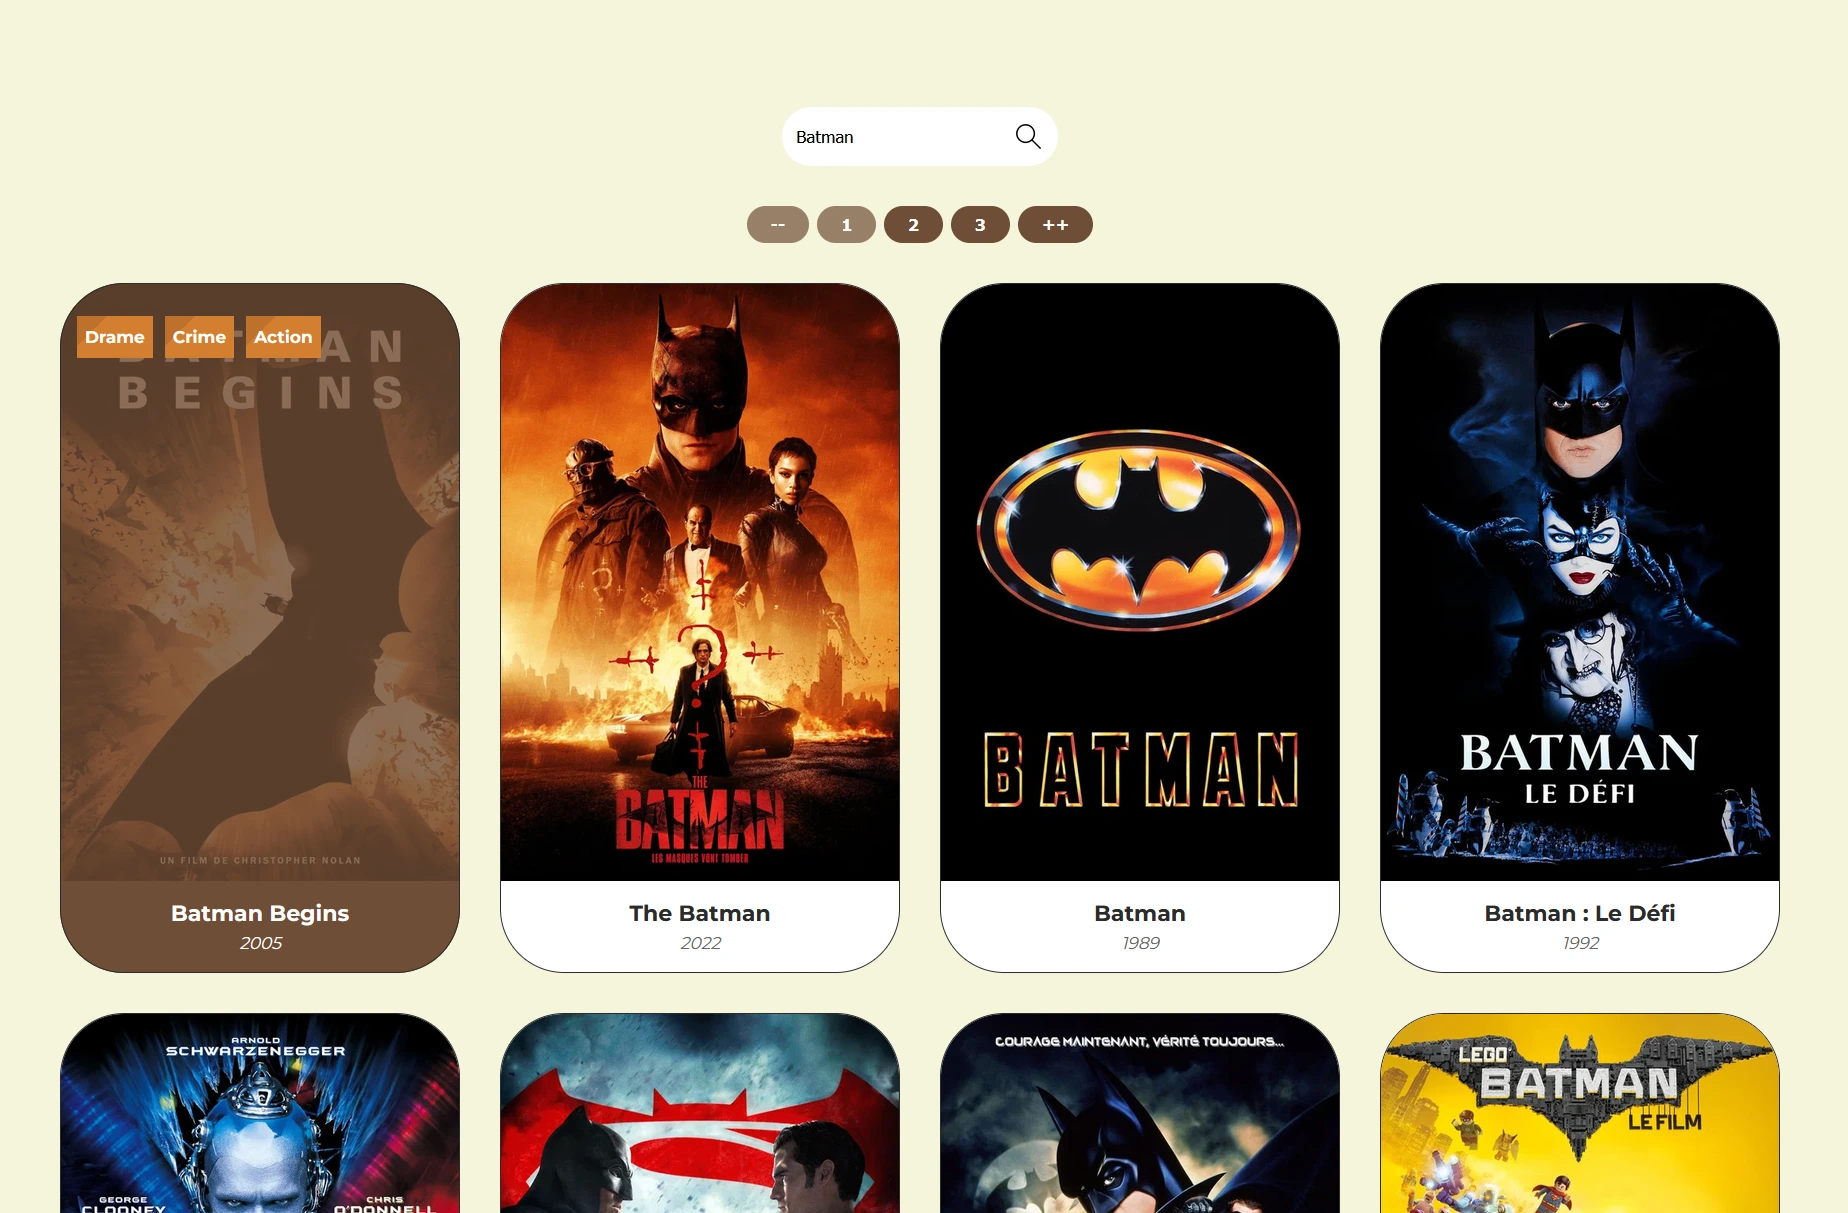Select the Crime genre tag

(199, 337)
